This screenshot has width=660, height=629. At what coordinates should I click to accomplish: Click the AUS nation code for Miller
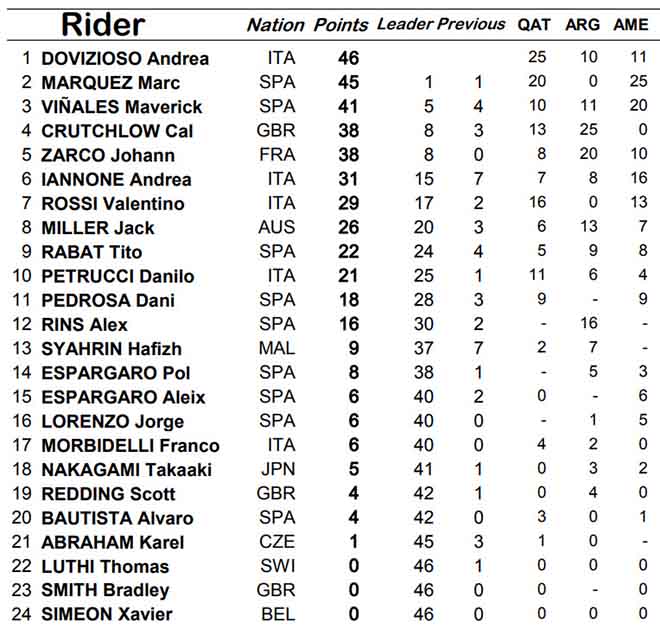[x=277, y=228]
